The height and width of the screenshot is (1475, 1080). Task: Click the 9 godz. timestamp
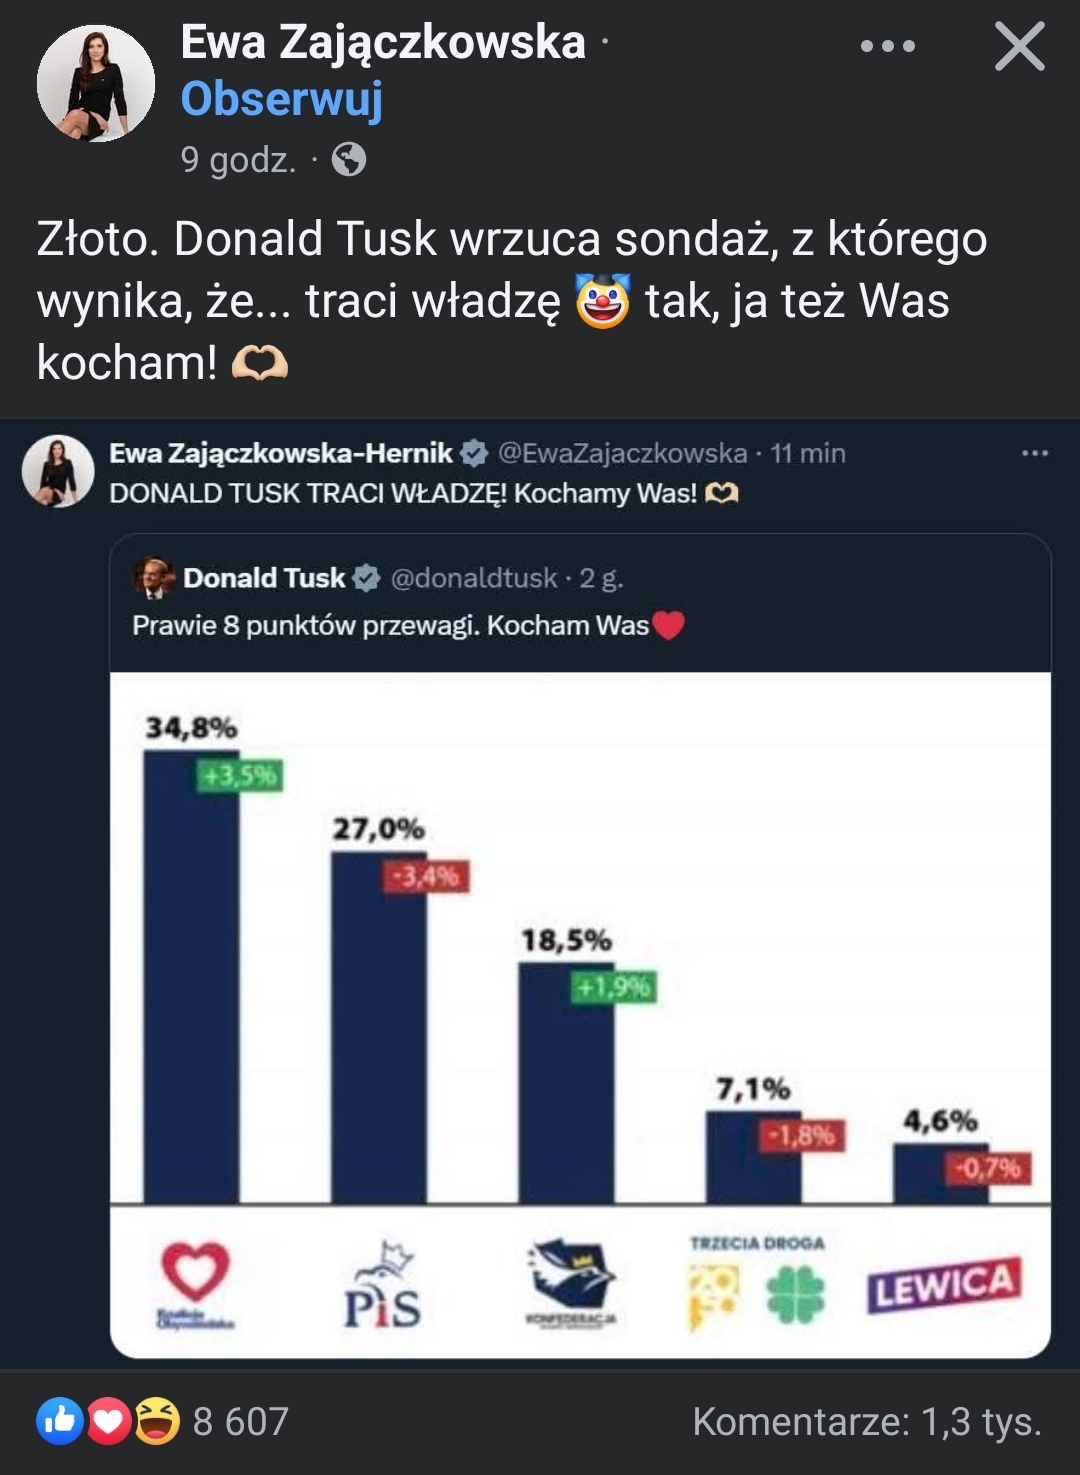(x=238, y=160)
